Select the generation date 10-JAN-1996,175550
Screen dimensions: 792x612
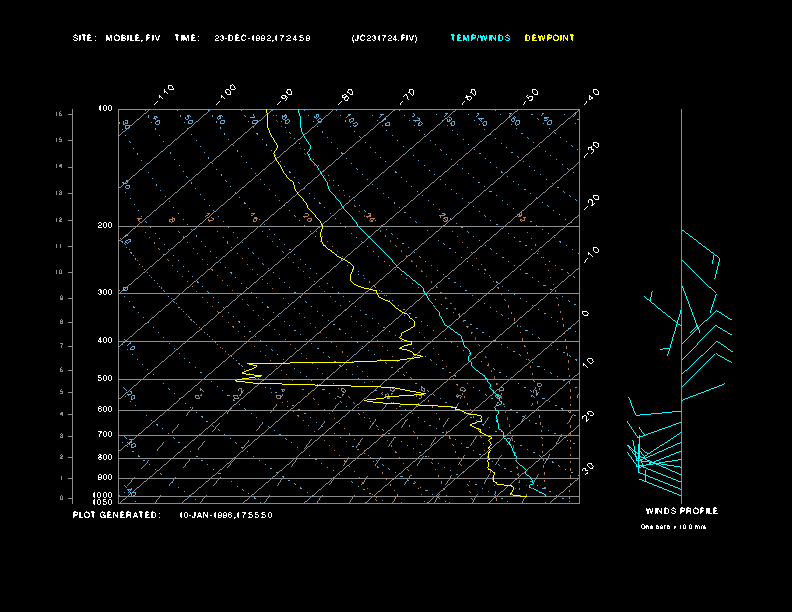(x=226, y=515)
